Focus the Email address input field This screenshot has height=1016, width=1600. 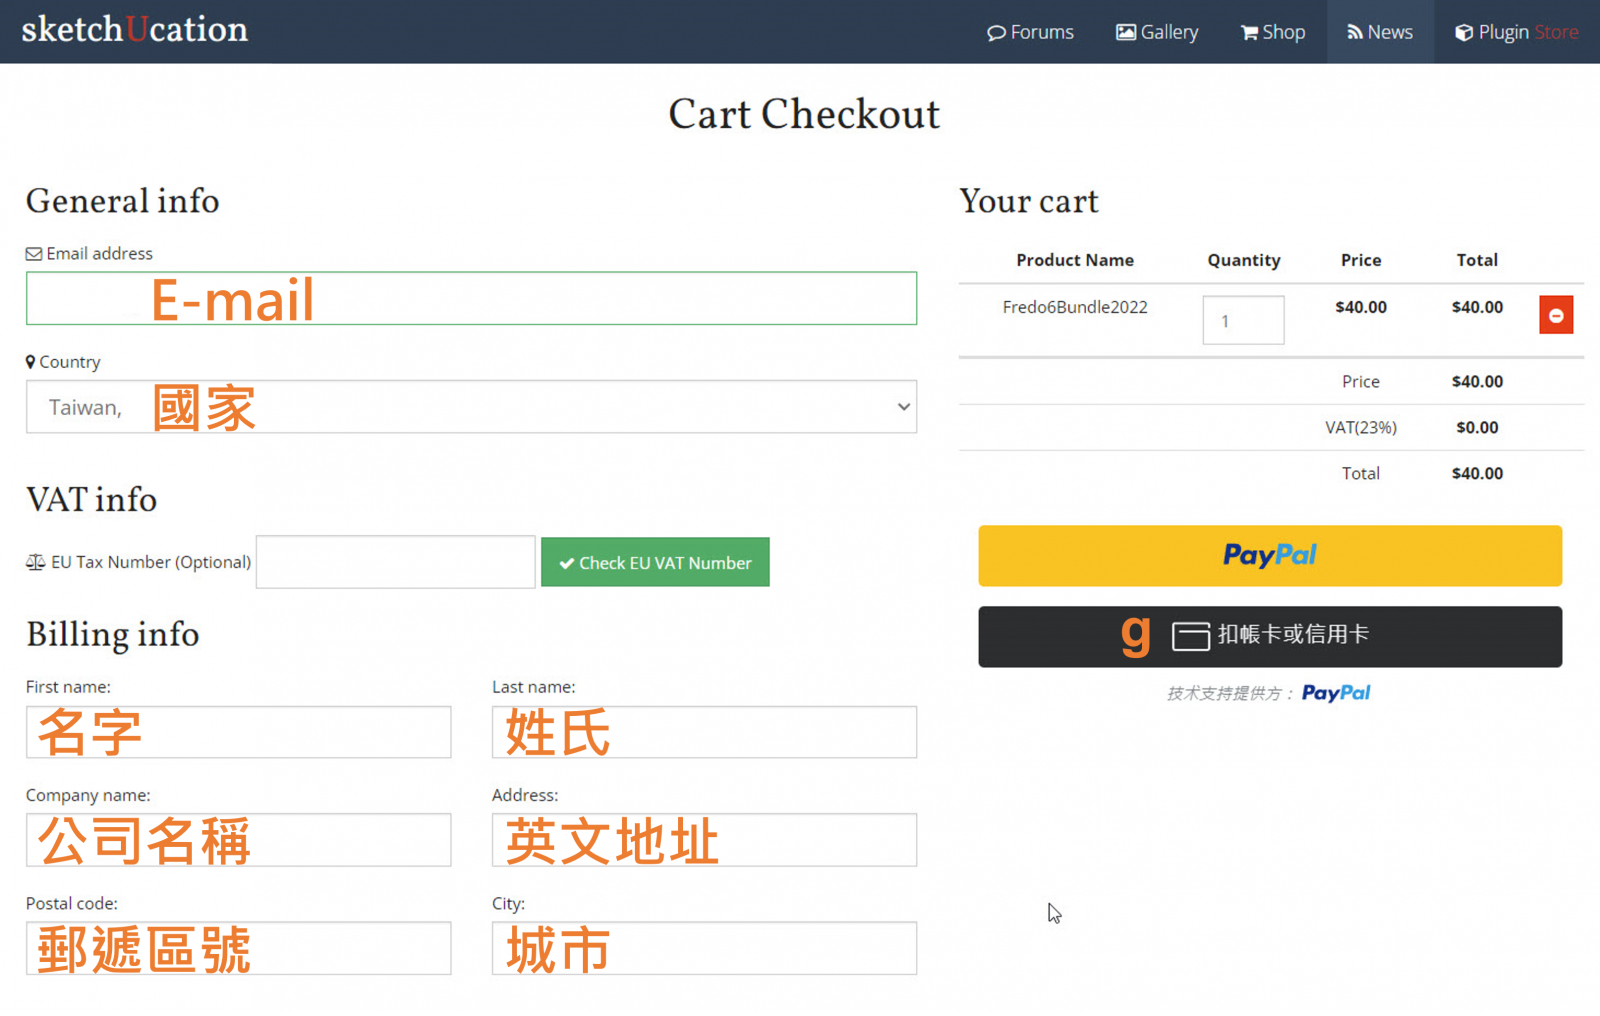(471, 298)
